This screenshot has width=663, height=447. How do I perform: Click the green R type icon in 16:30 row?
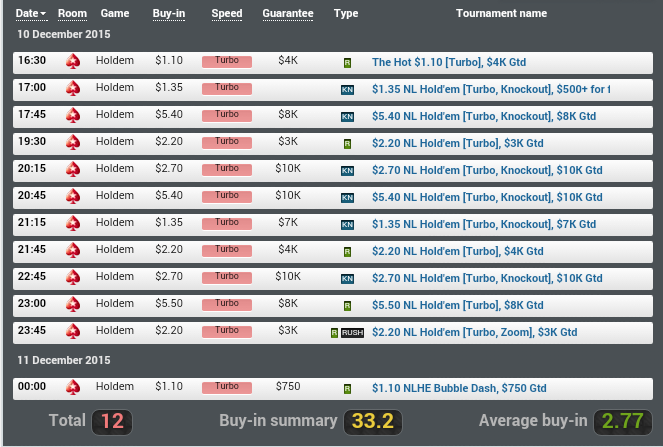coord(347,63)
